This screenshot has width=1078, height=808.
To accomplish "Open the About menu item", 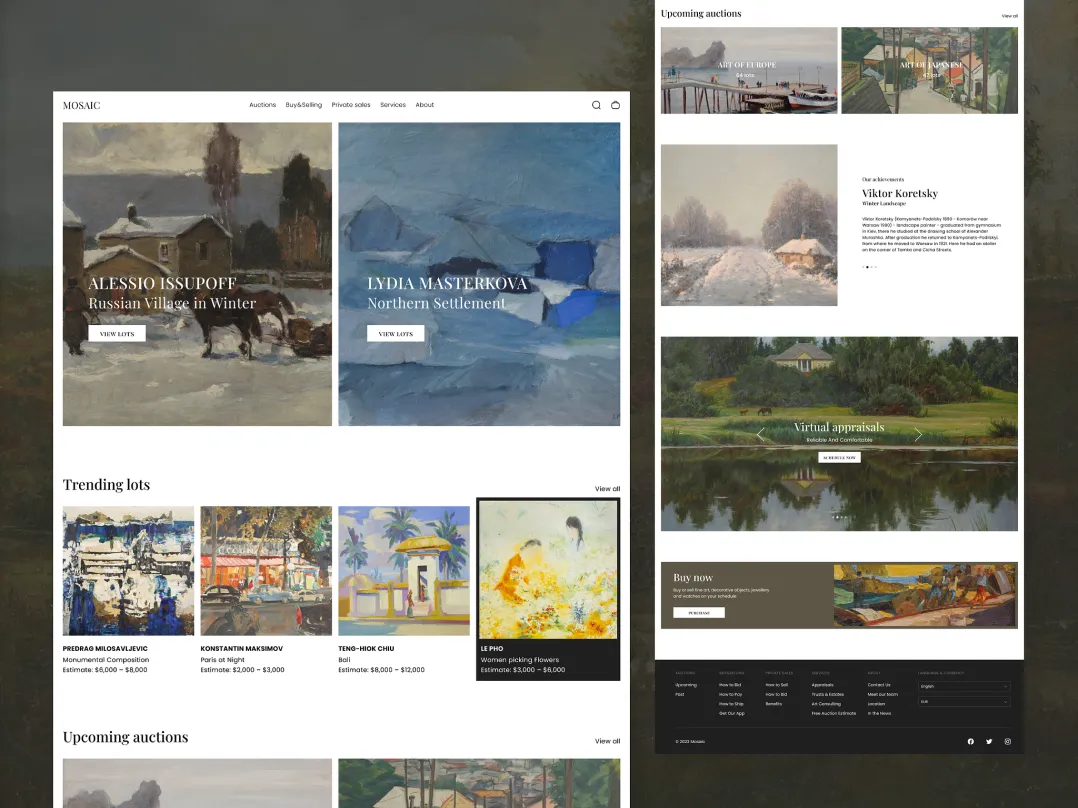I will 425,104.
